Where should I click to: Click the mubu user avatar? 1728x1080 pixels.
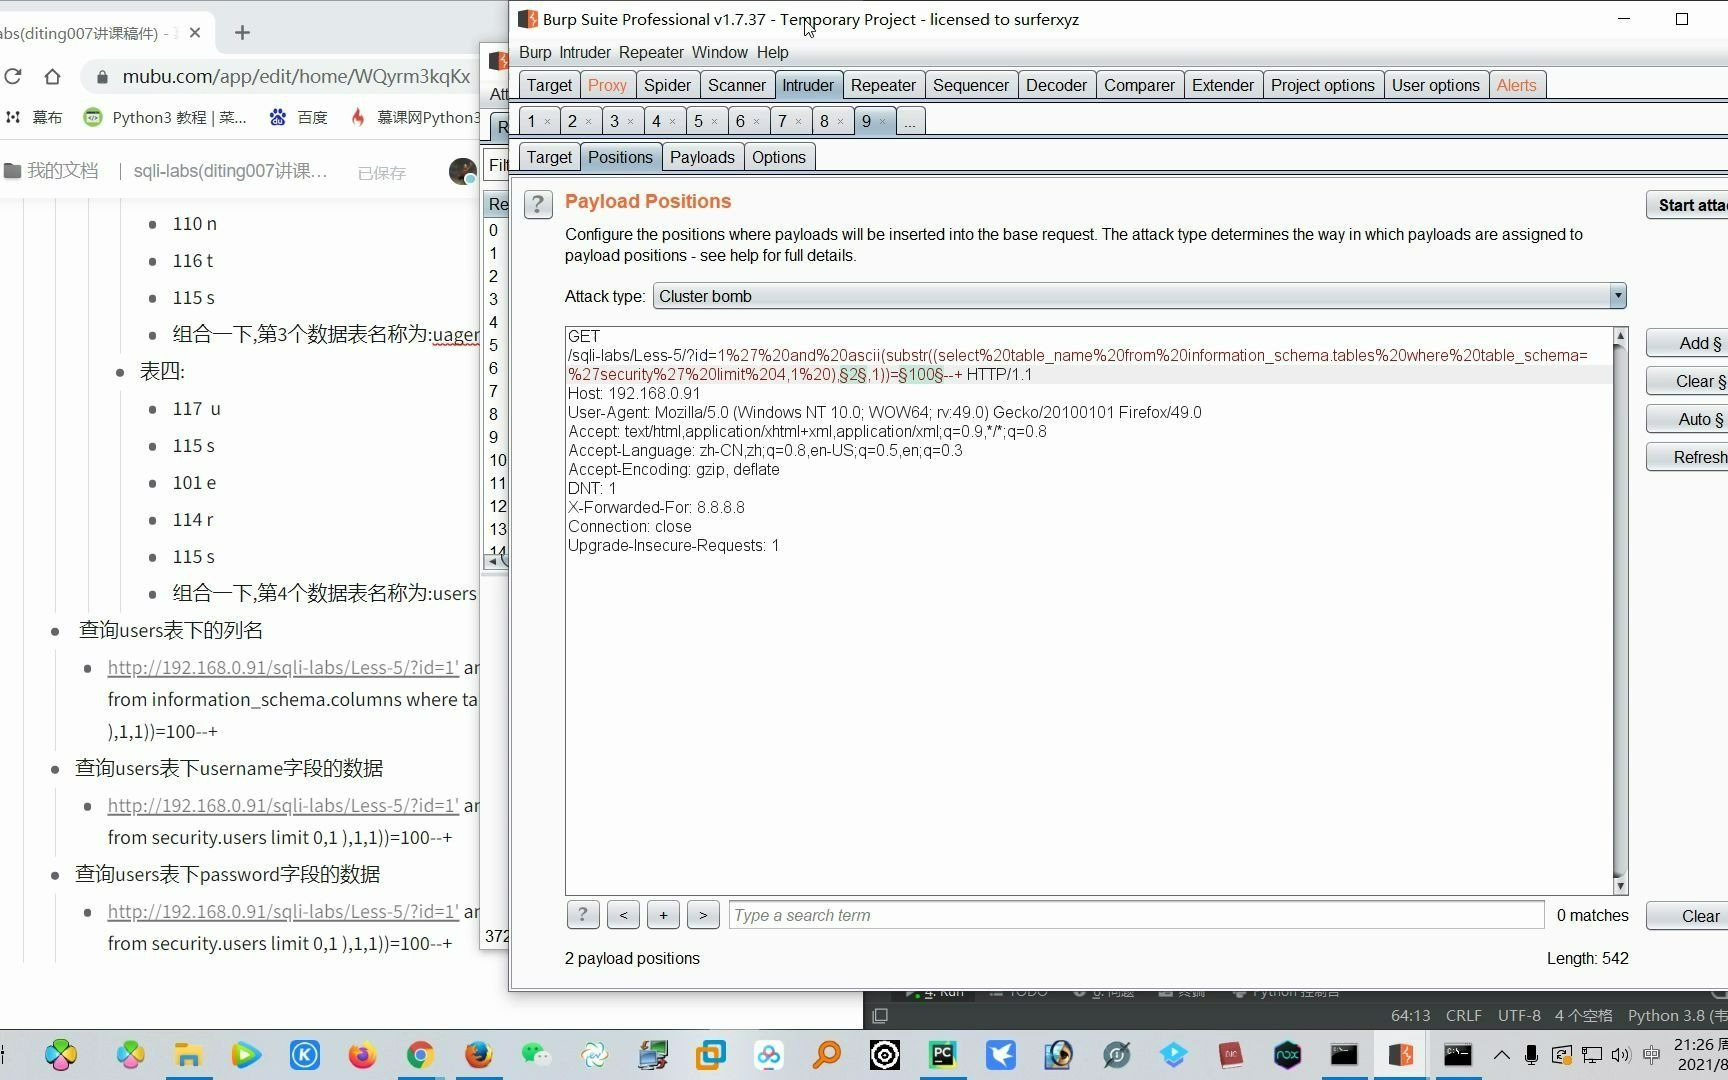click(462, 171)
